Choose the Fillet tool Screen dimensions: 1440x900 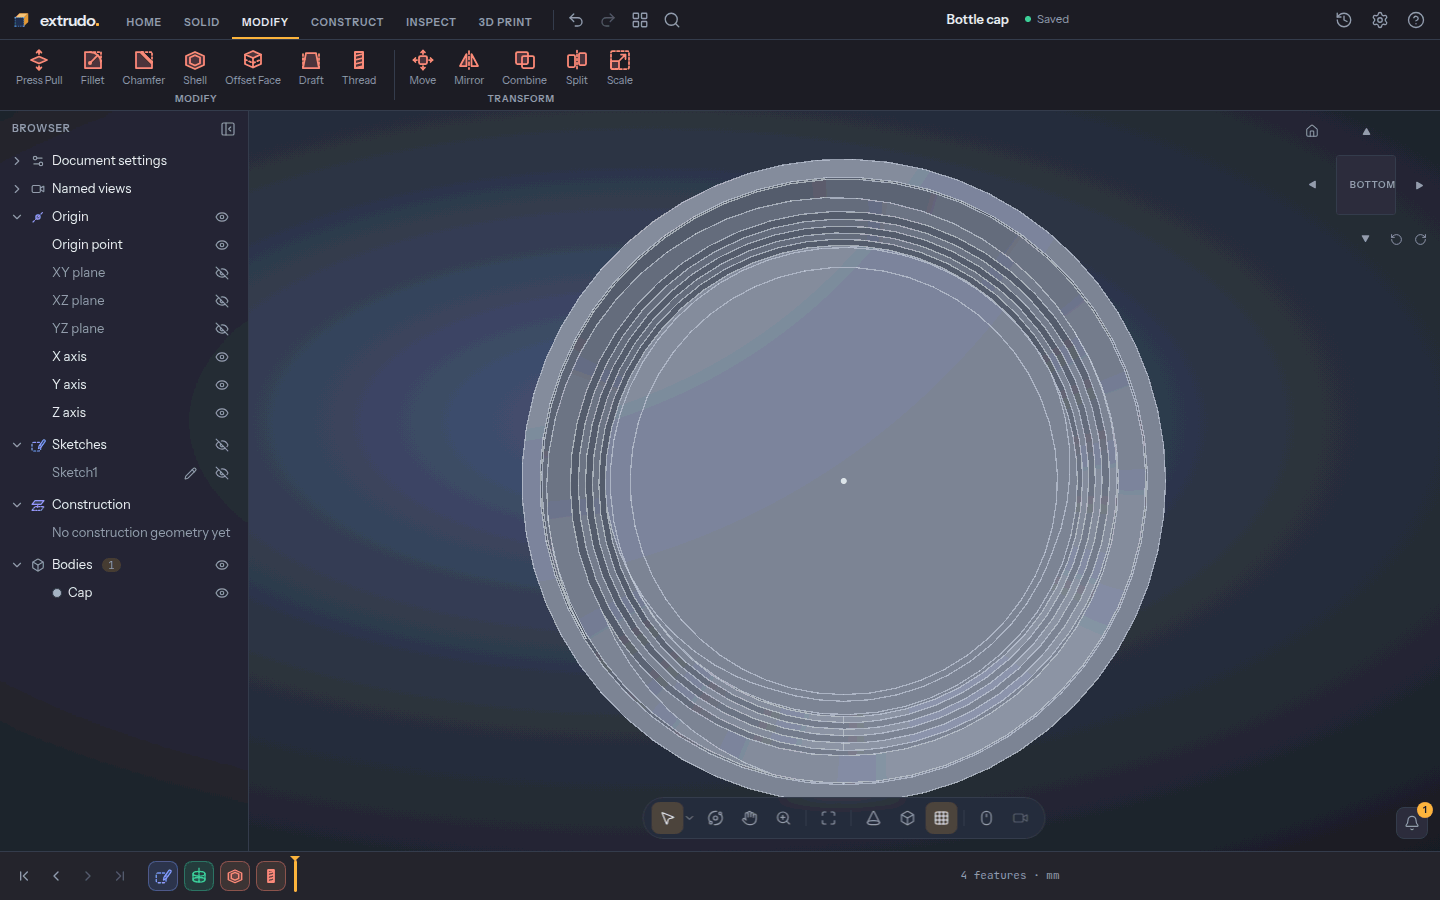click(92, 68)
